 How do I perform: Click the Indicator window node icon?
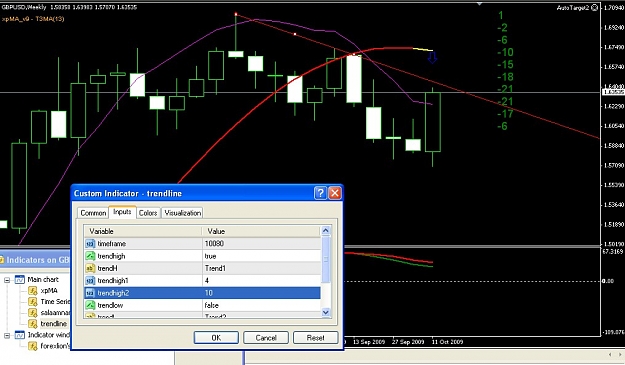[x=20, y=335]
